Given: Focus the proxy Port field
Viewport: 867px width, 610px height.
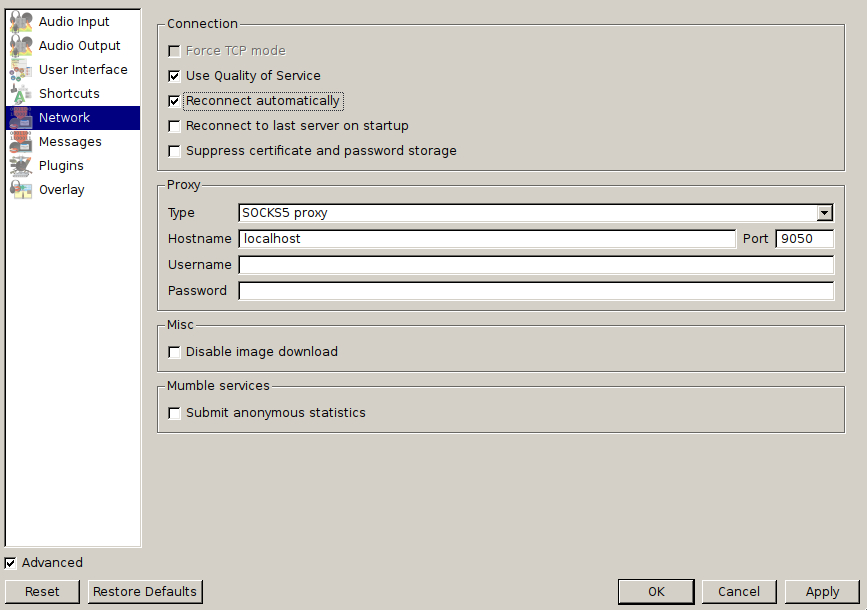Looking at the screenshot, I should 804,239.
